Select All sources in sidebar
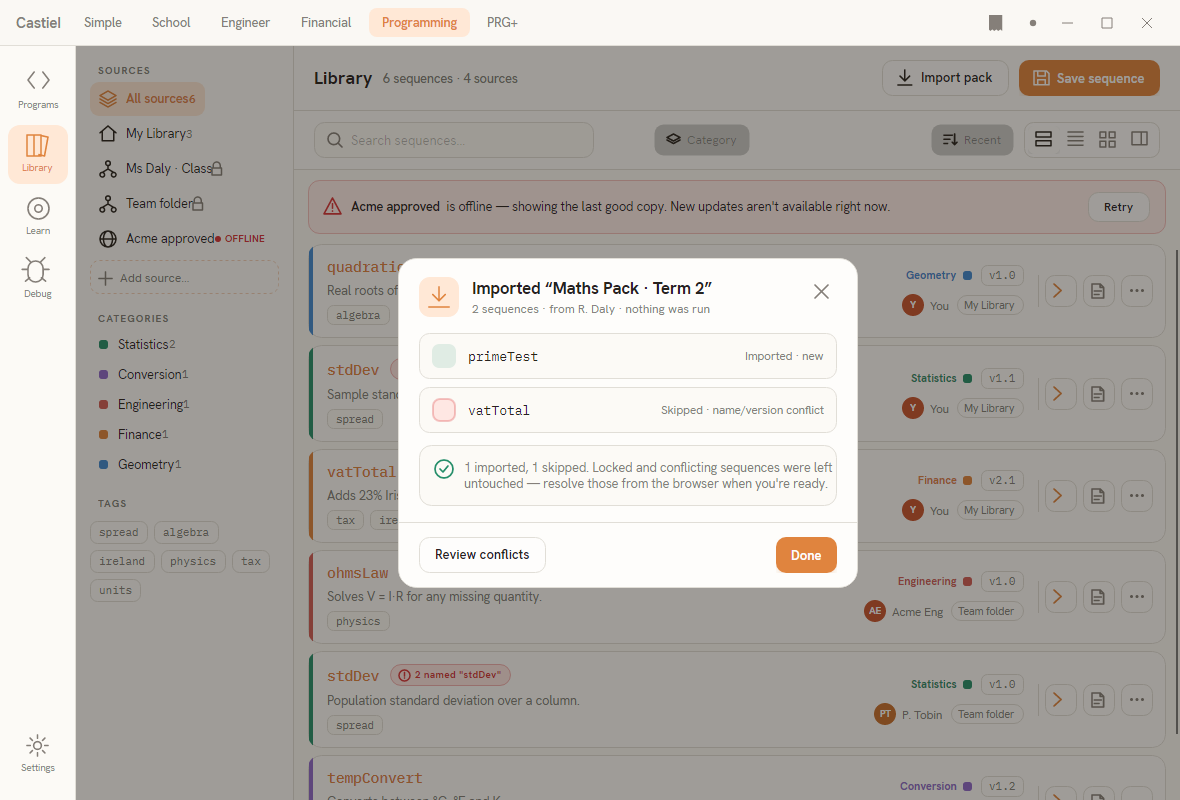 click(148, 99)
